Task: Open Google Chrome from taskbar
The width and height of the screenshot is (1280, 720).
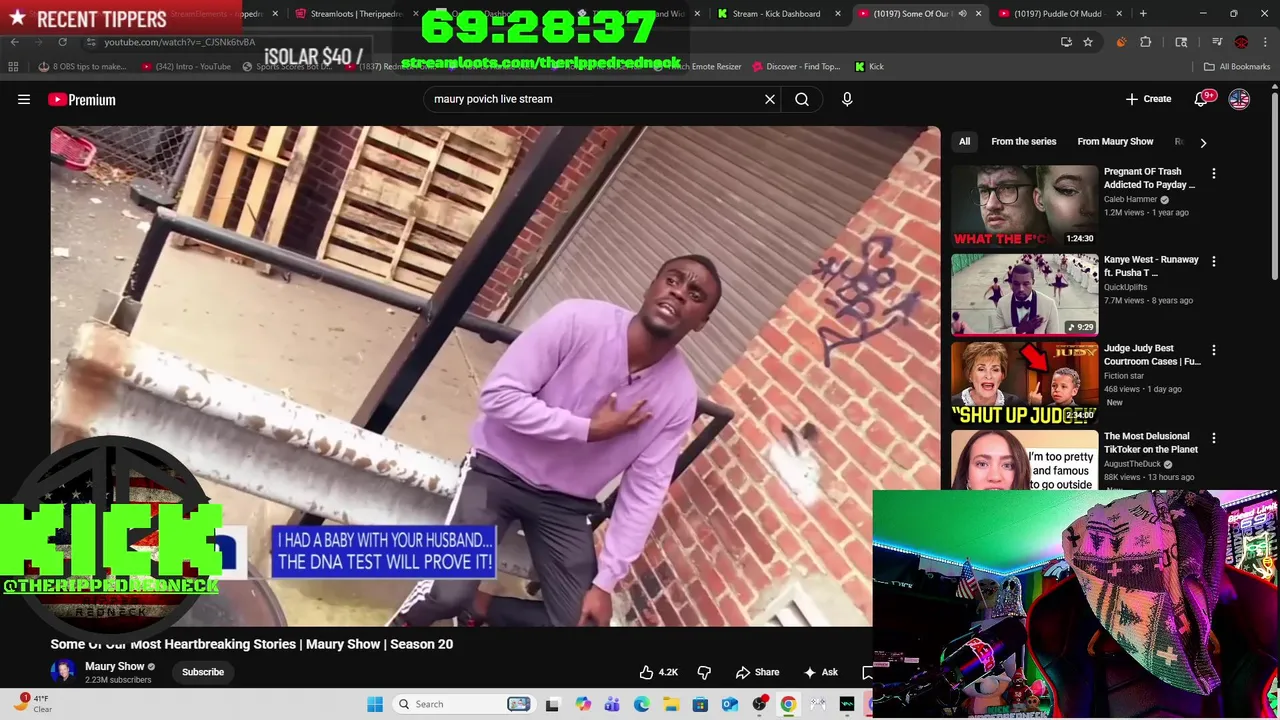Action: 788,704
